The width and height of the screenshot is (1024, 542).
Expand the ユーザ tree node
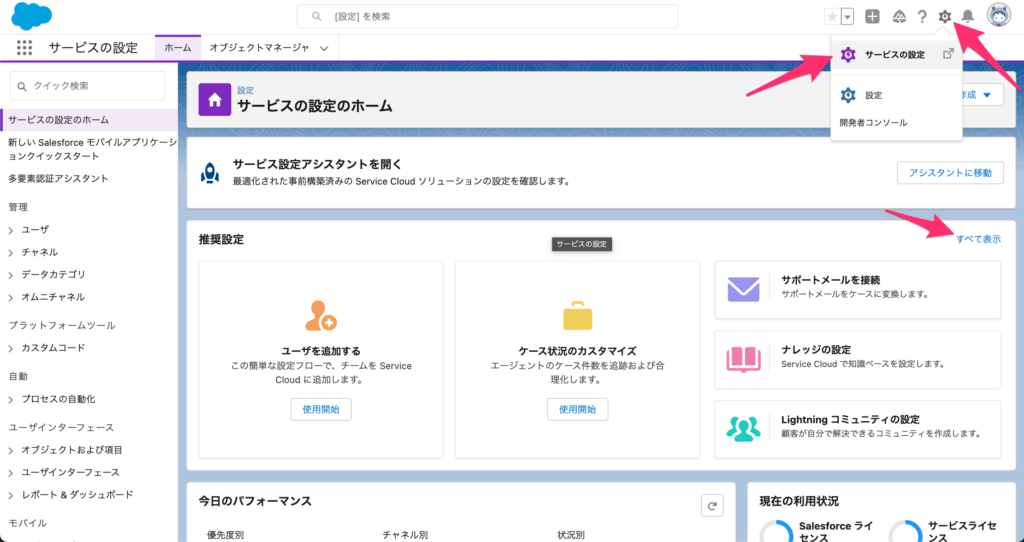pyautogui.click(x=10, y=231)
